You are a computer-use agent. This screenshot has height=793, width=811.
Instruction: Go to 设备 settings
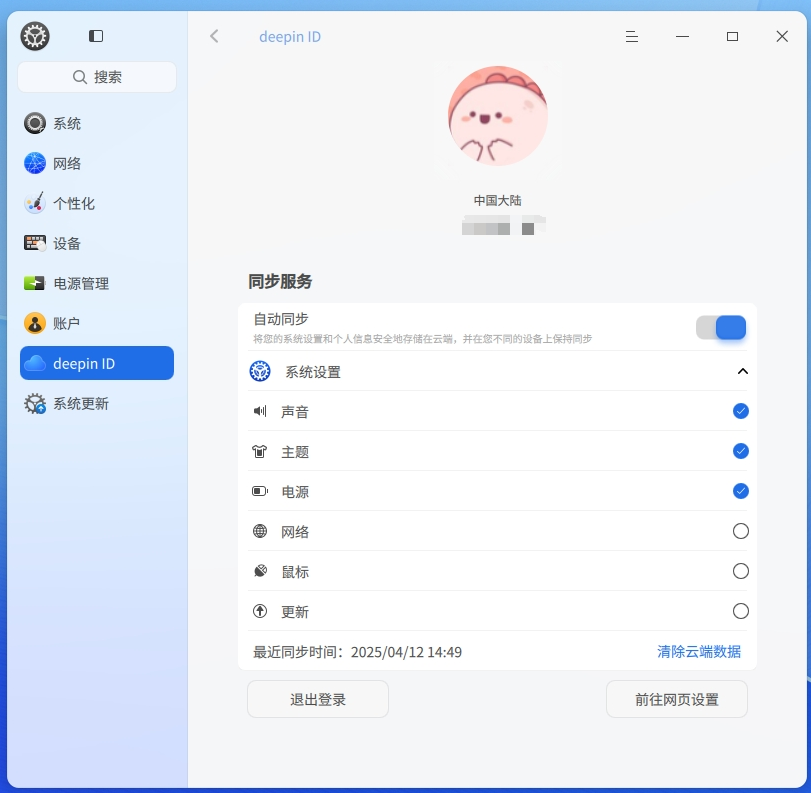point(97,243)
